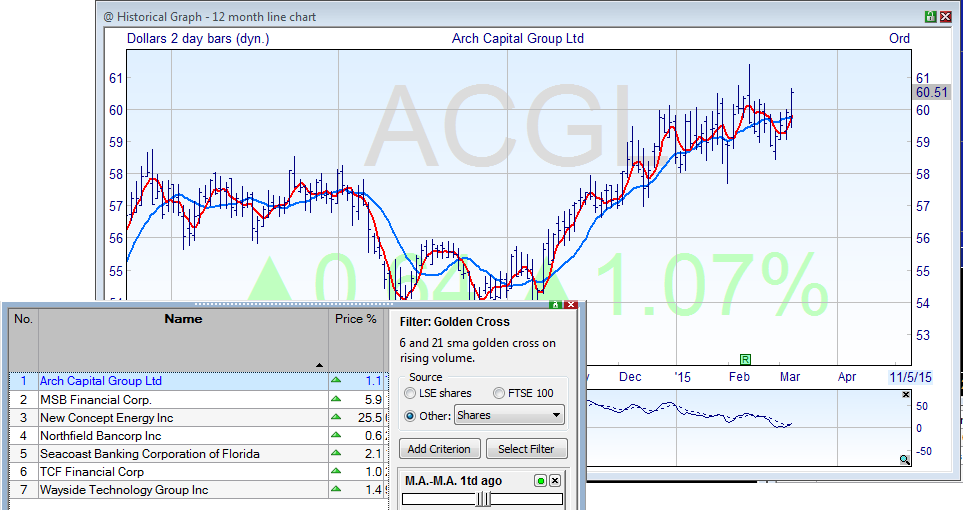This screenshot has width=963, height=510.
Task: Click the 25.5 price percent cell
Action: point(370,418)
